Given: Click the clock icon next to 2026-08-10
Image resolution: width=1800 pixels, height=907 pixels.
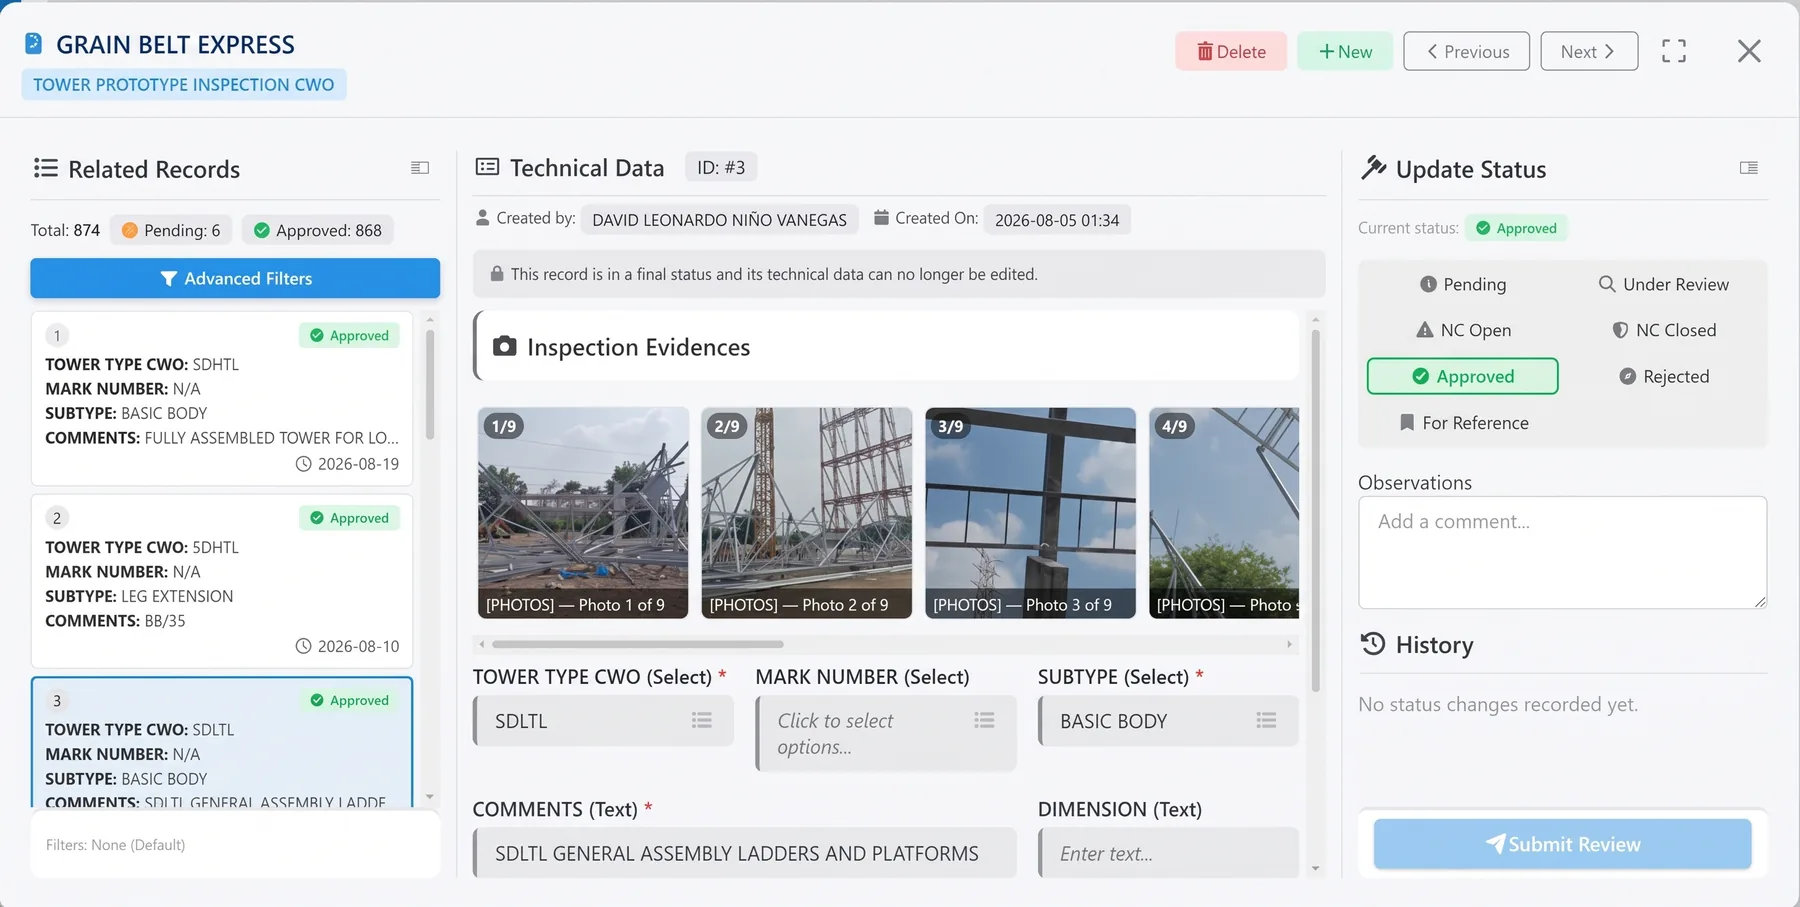Looking at the screenshot, I should [x=304, y=646].
